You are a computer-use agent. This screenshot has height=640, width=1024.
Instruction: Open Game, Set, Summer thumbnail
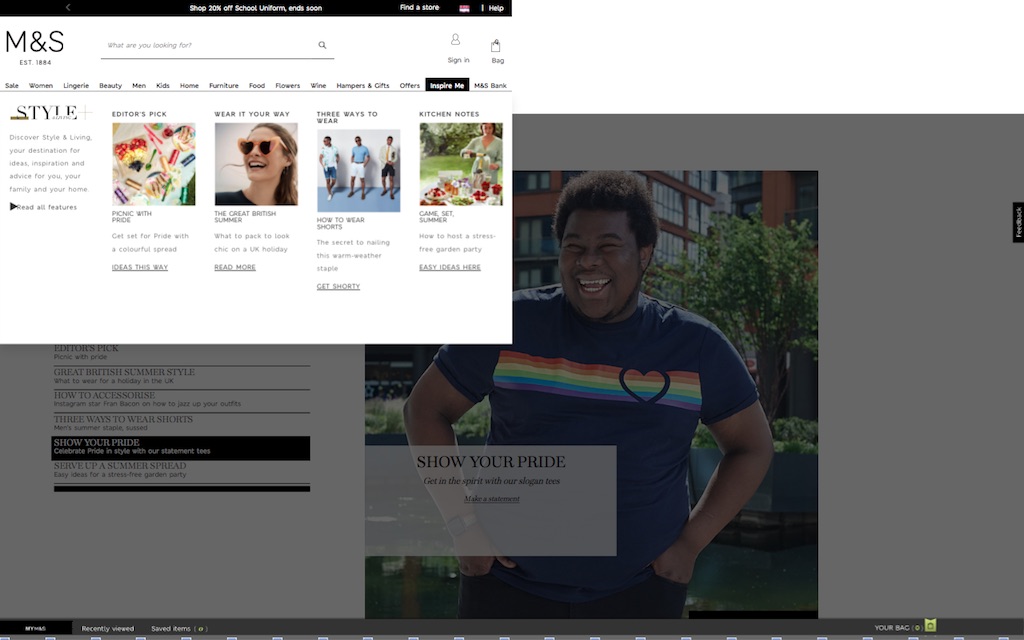tap(461, 164)
